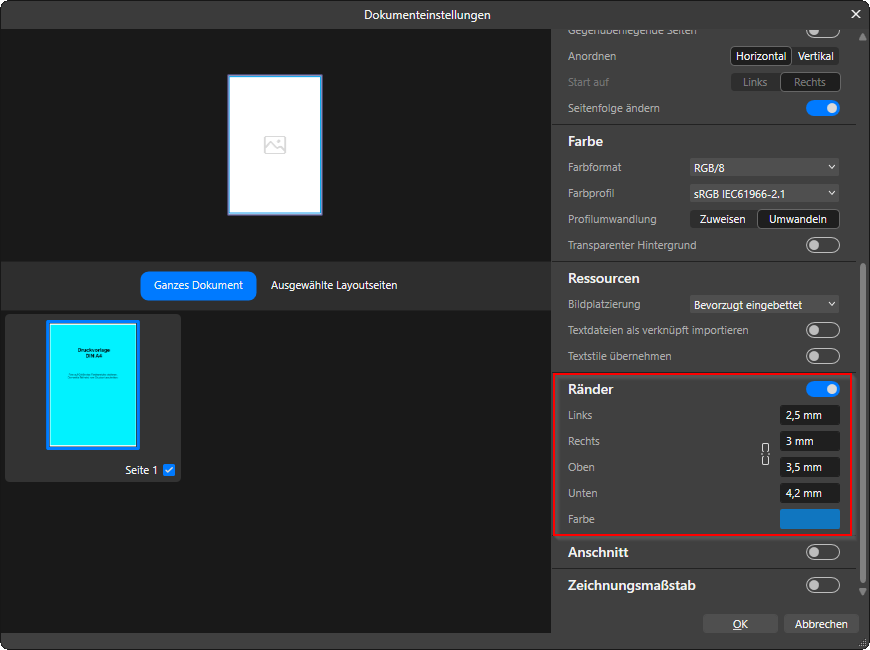Viewport: 870px width, 650px height.
Task: Click the Abbrechen button
Action: pyautogui.click(x=821, y=624)
